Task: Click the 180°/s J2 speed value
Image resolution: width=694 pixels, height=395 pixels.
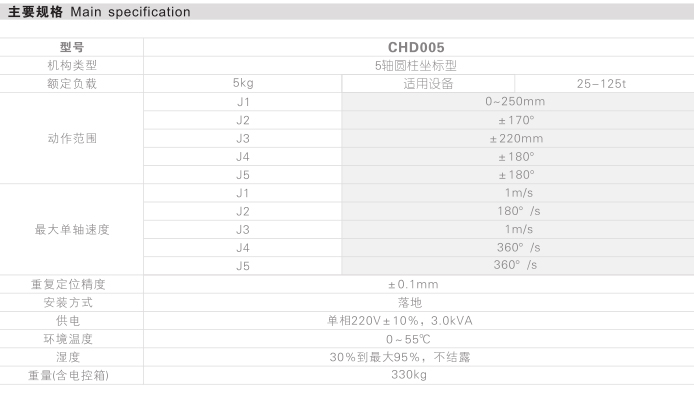Action: (x=518, y=211)
